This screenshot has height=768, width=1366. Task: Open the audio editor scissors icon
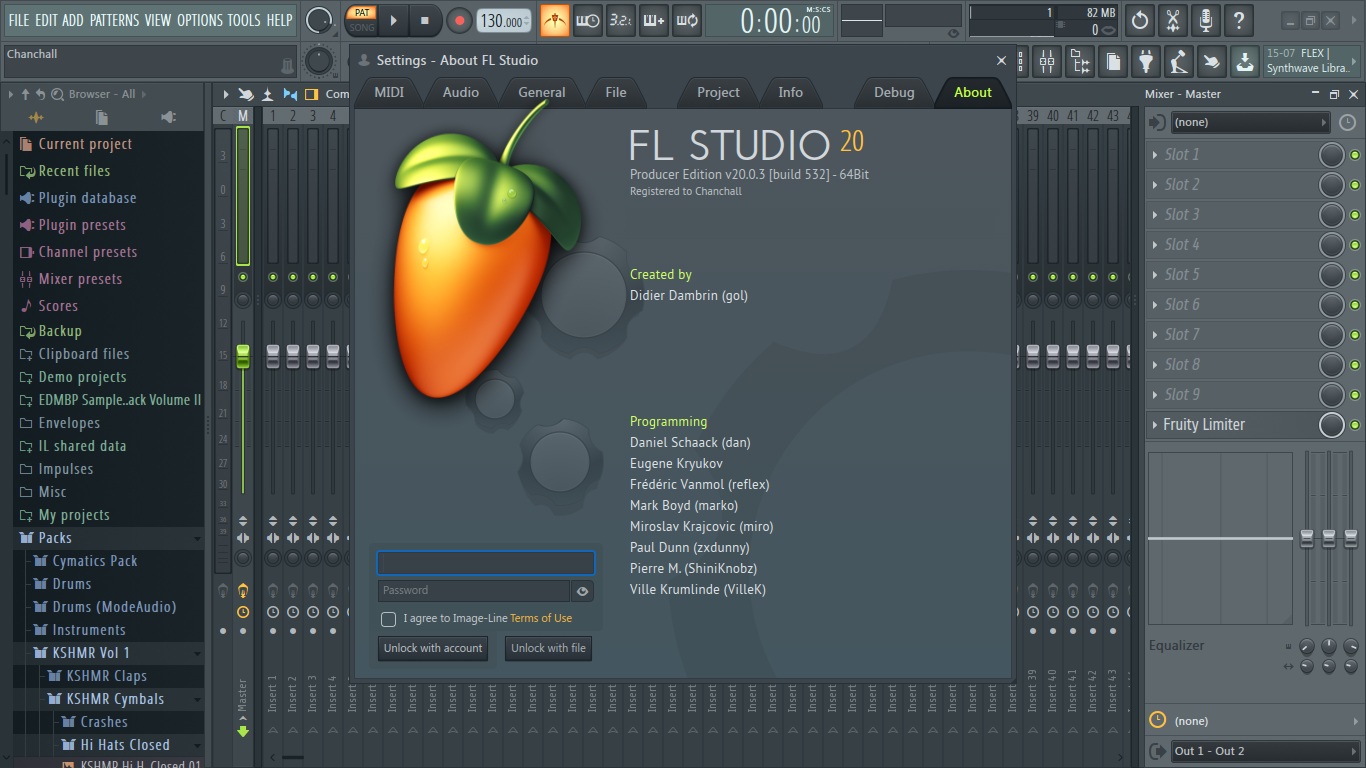tap(1173, 20)
